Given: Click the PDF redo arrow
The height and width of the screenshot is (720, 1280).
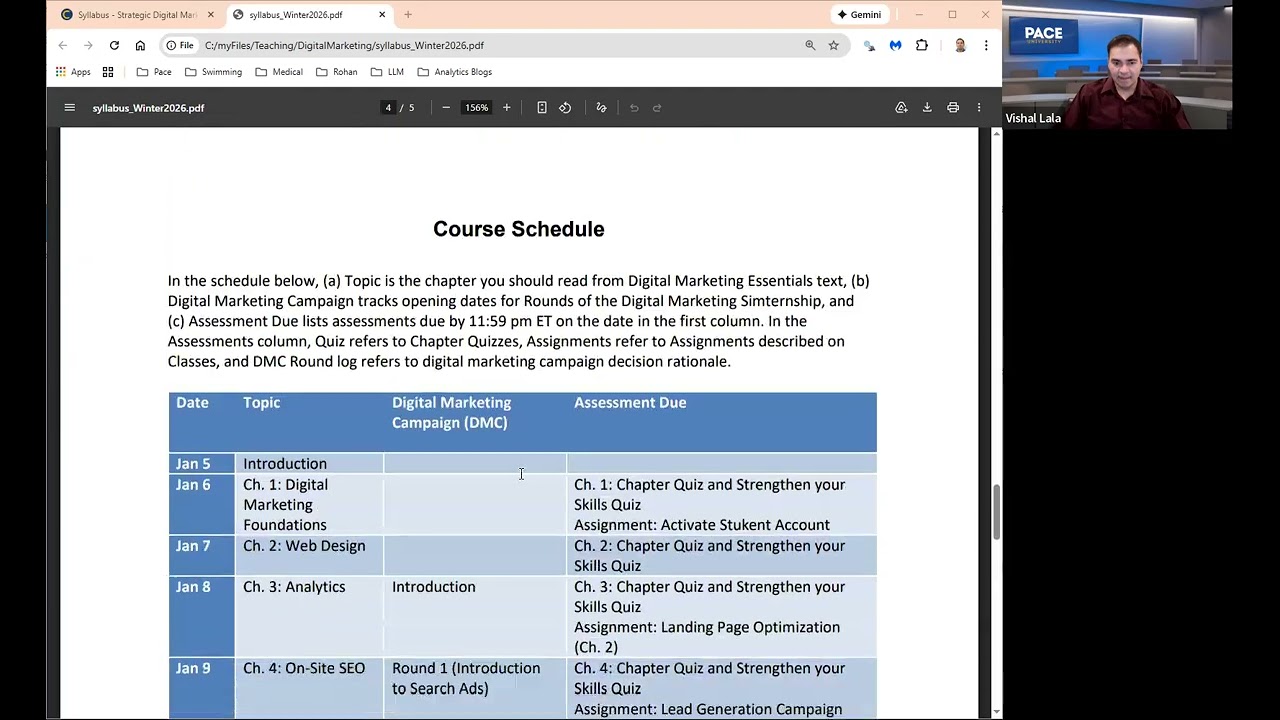Looking at the screenshot, I should click(657, 108).
